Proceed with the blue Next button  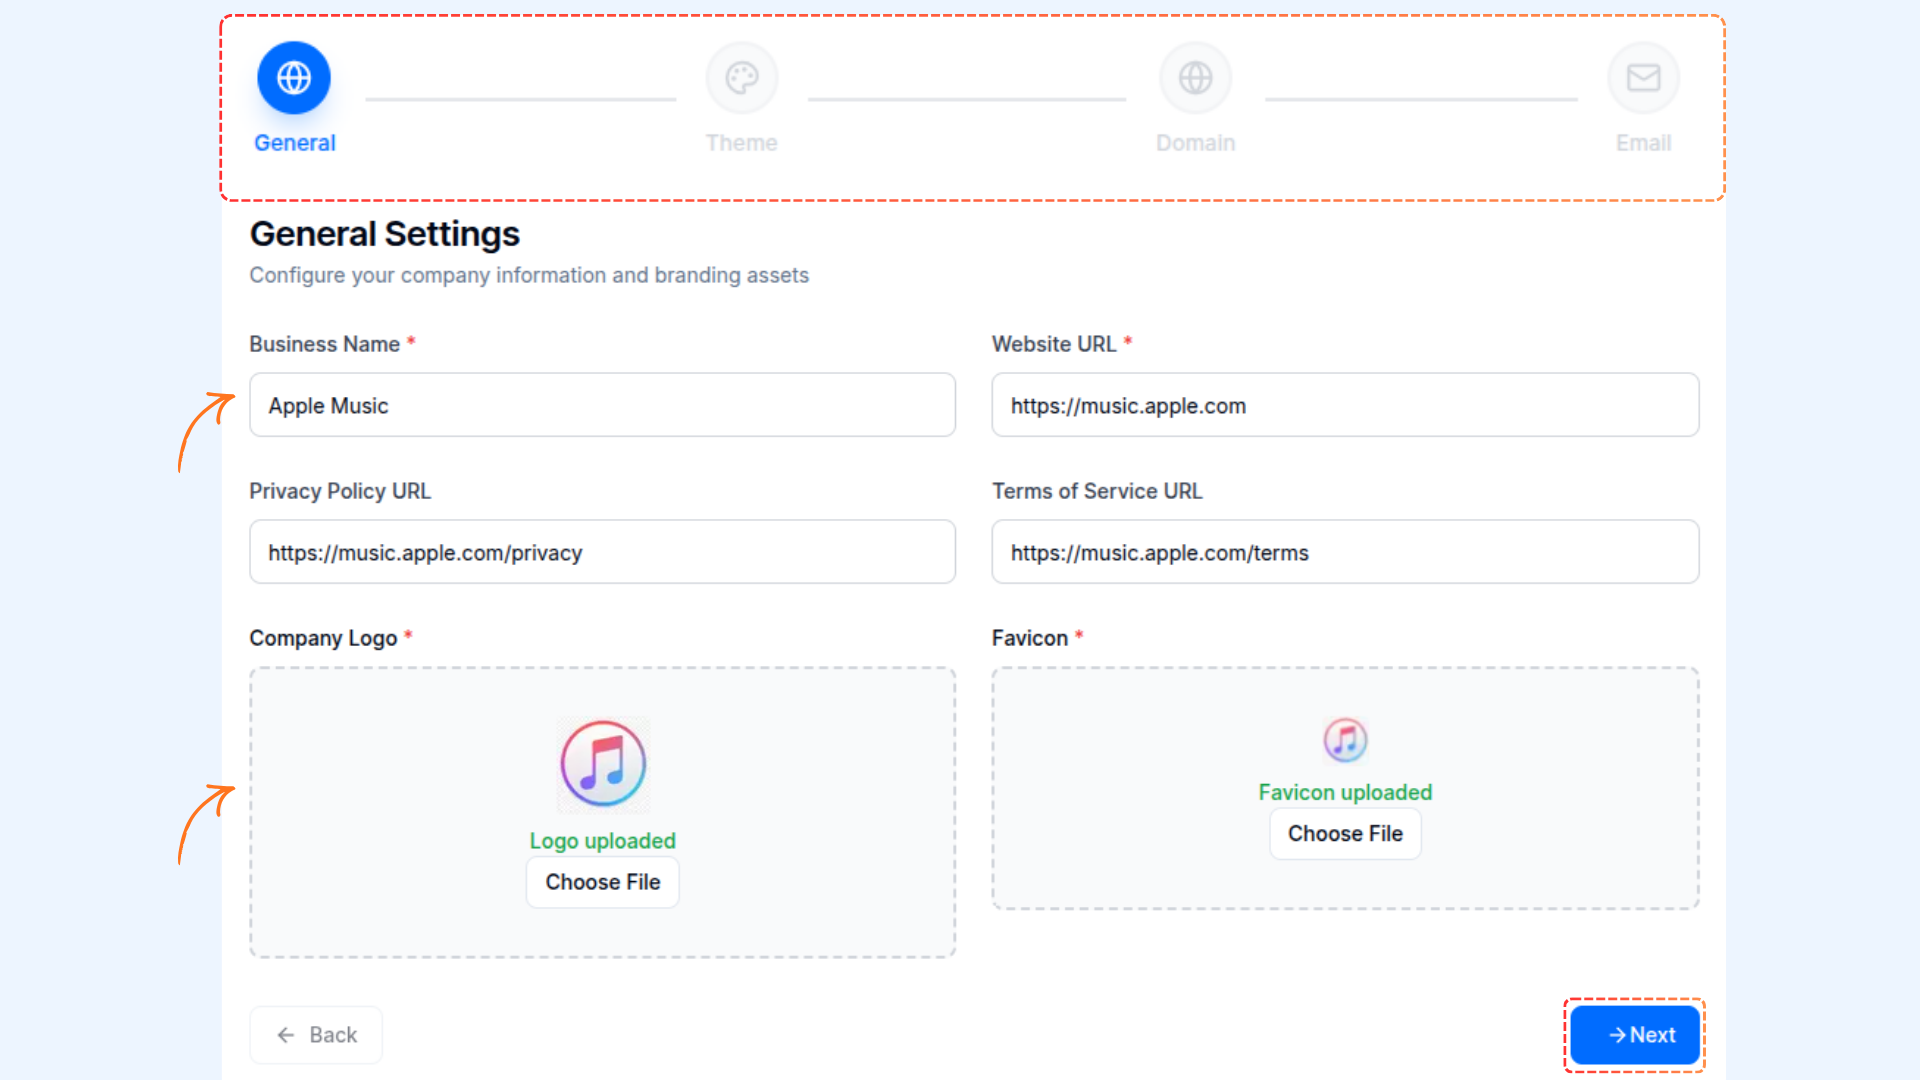click(x=1635, y=1035)
